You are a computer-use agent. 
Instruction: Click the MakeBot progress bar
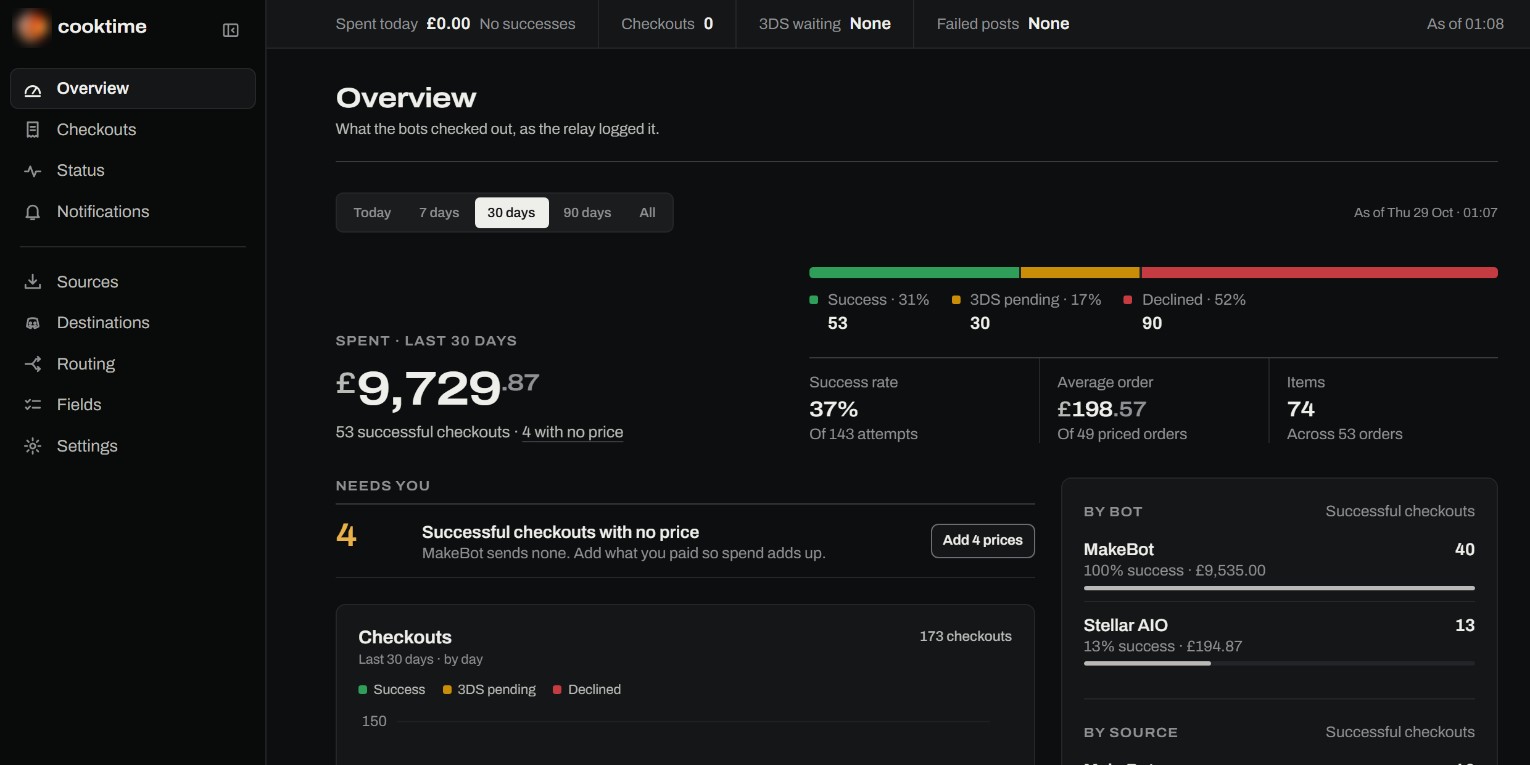(x=1279, y=588)
